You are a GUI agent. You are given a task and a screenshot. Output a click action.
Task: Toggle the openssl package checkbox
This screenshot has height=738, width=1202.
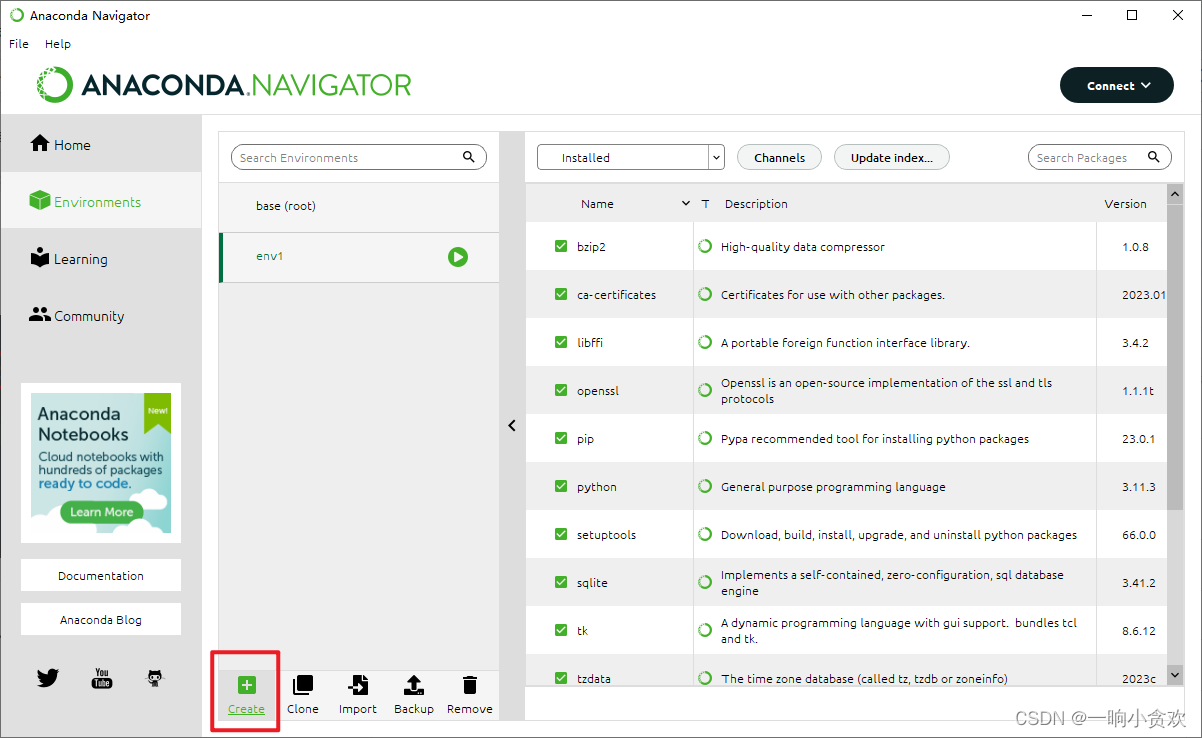coord(561,390)
